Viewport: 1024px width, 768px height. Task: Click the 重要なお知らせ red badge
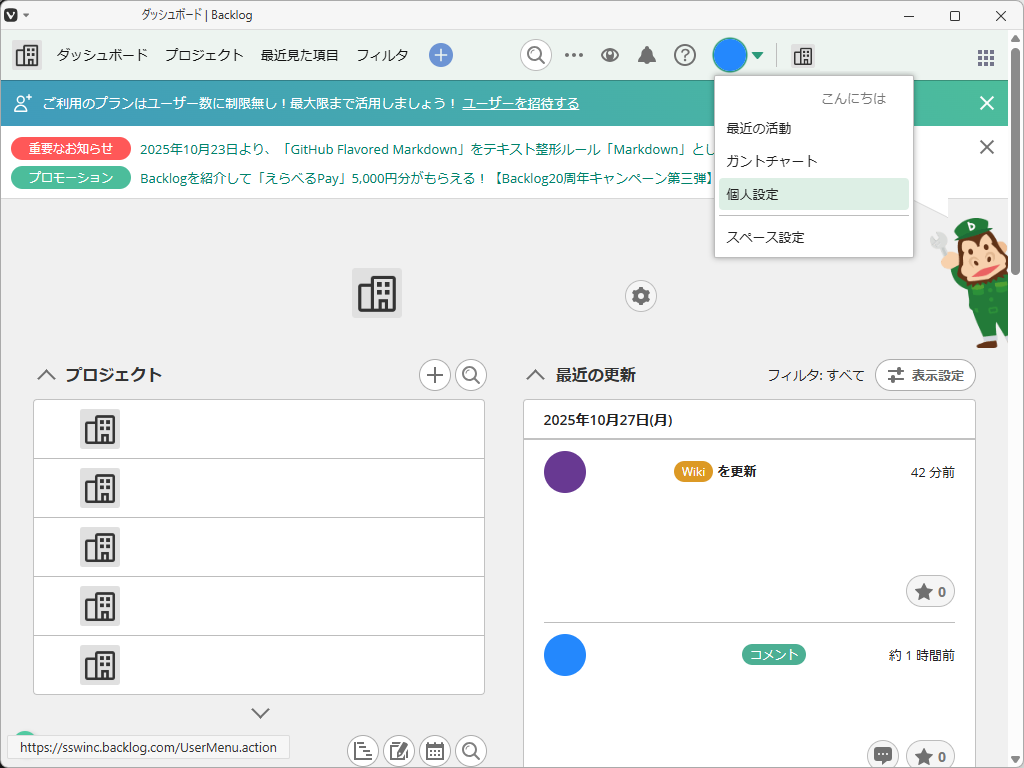click(71, 149)
